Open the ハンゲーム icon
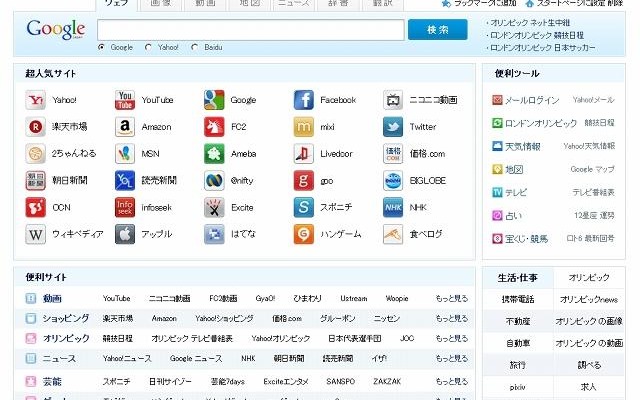640x400 pixels. [304, 234]
